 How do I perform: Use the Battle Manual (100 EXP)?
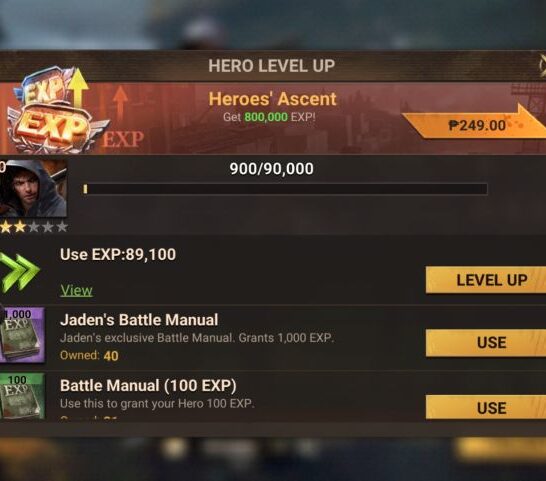(486, 407)
